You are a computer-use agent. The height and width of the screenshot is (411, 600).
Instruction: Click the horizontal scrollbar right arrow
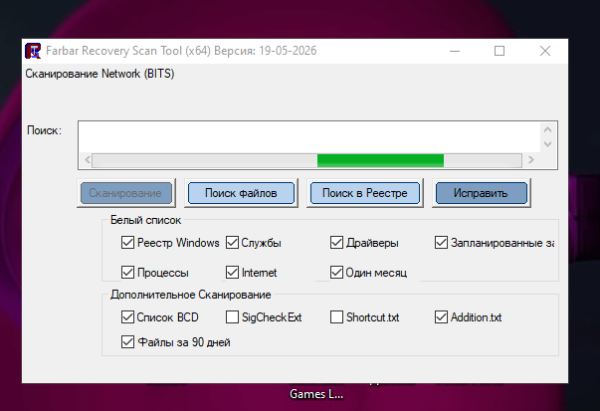click(x=531, y=160)
